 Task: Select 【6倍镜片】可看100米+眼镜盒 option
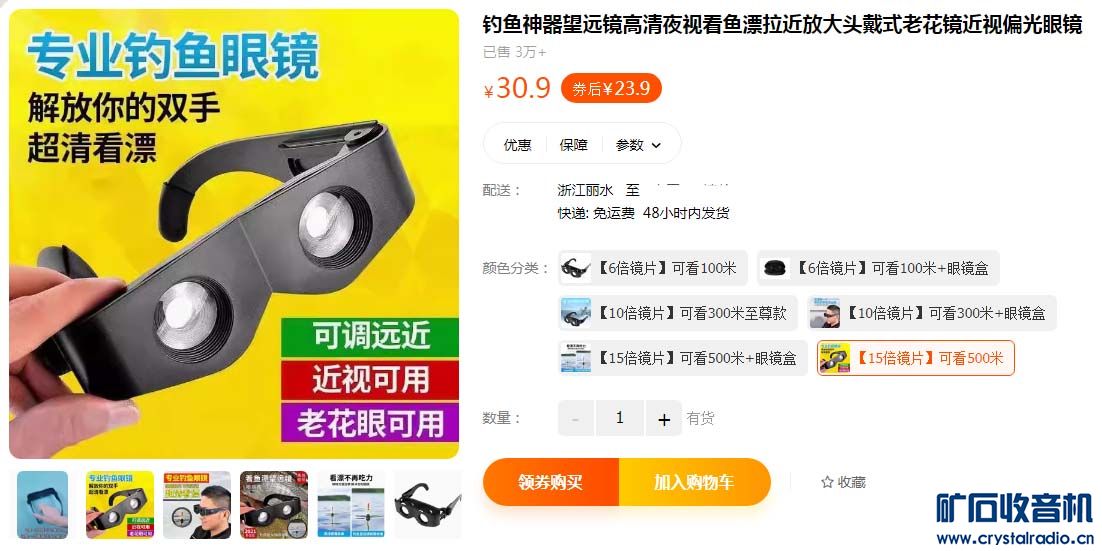(x=878, y=268)
